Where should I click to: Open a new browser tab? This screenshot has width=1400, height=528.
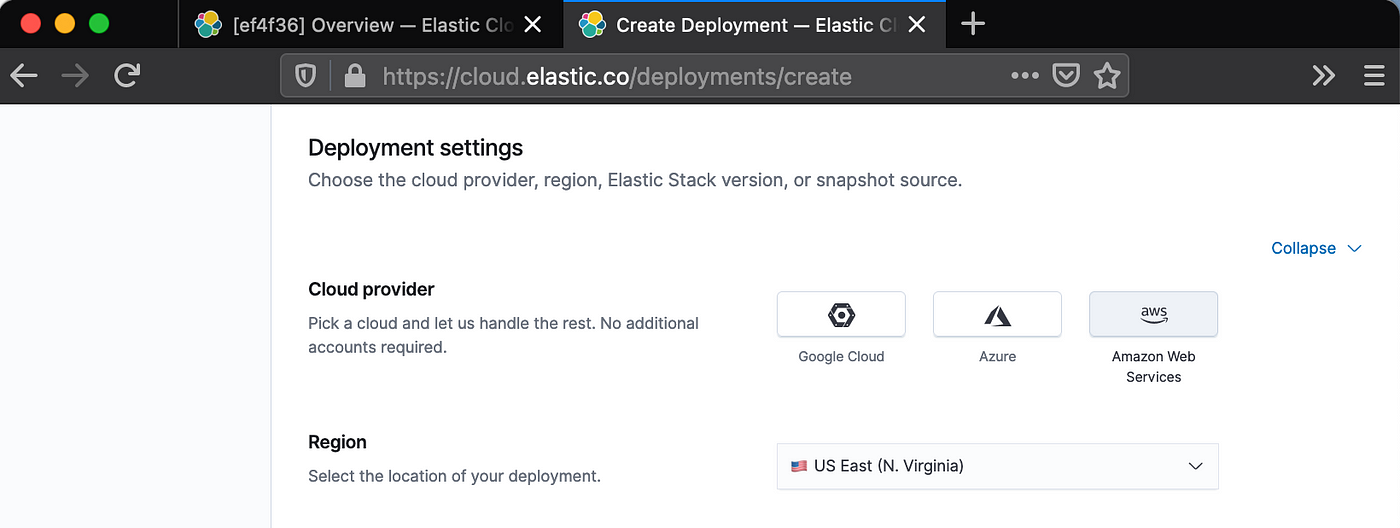972,24
